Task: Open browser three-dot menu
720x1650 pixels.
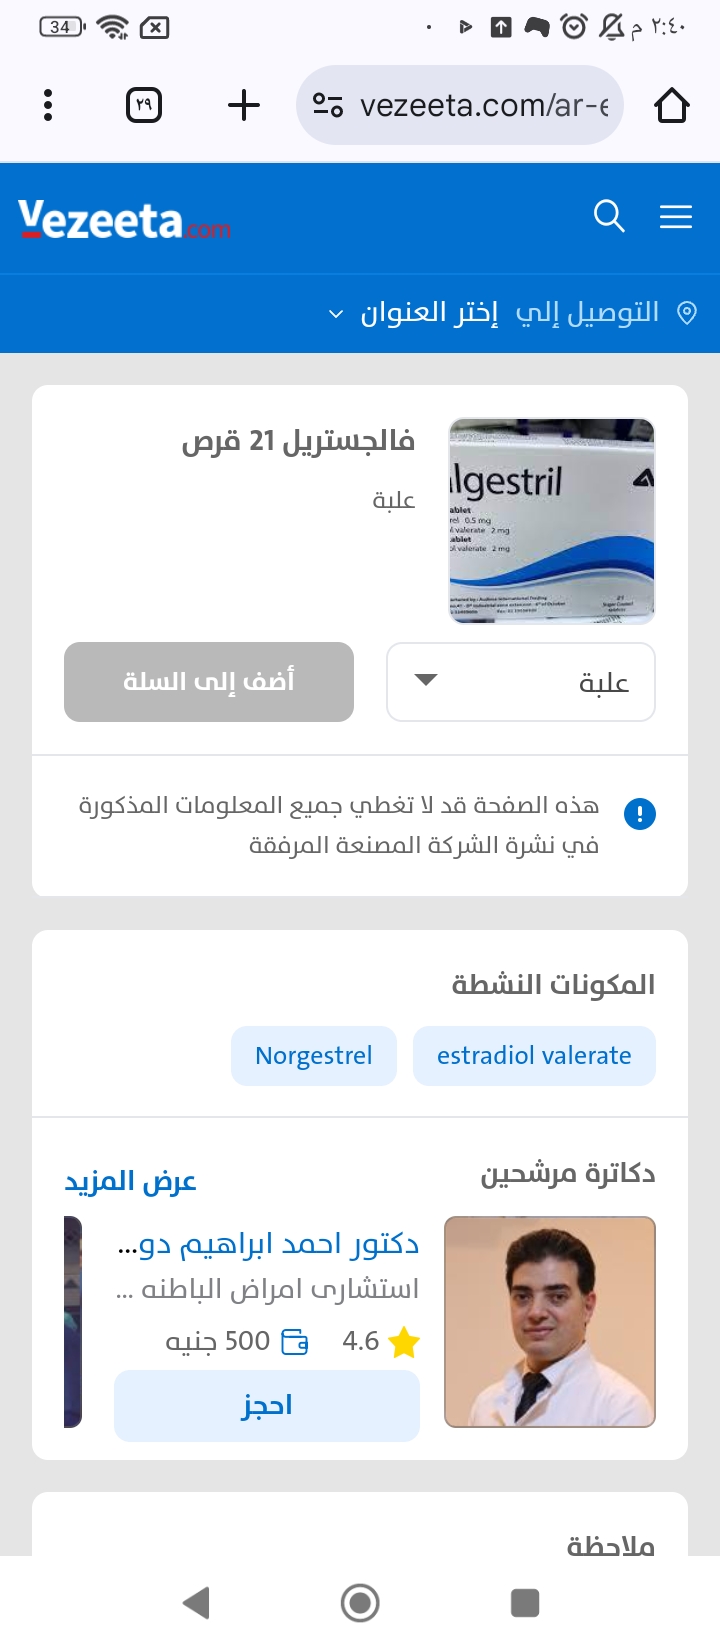Action: click(48, 105)
